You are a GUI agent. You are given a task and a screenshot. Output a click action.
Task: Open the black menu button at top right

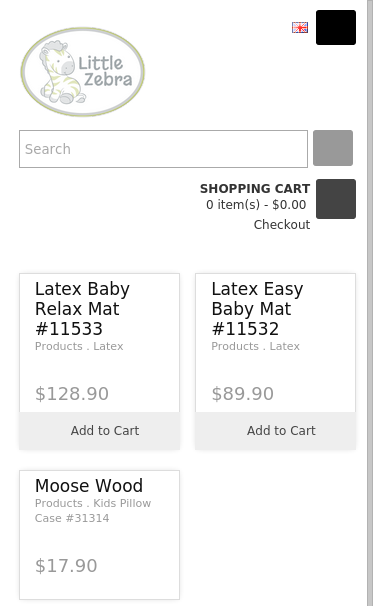point(336,27)
